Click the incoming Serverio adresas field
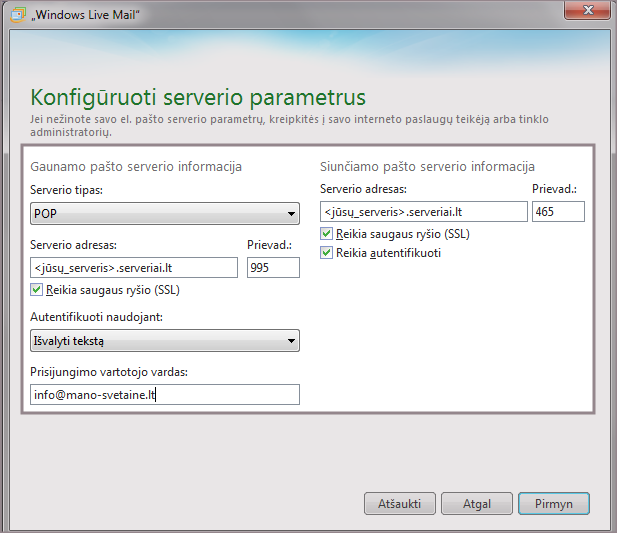Image resolution: width=617 pixels, height=533 pixels. coord(134,267)
